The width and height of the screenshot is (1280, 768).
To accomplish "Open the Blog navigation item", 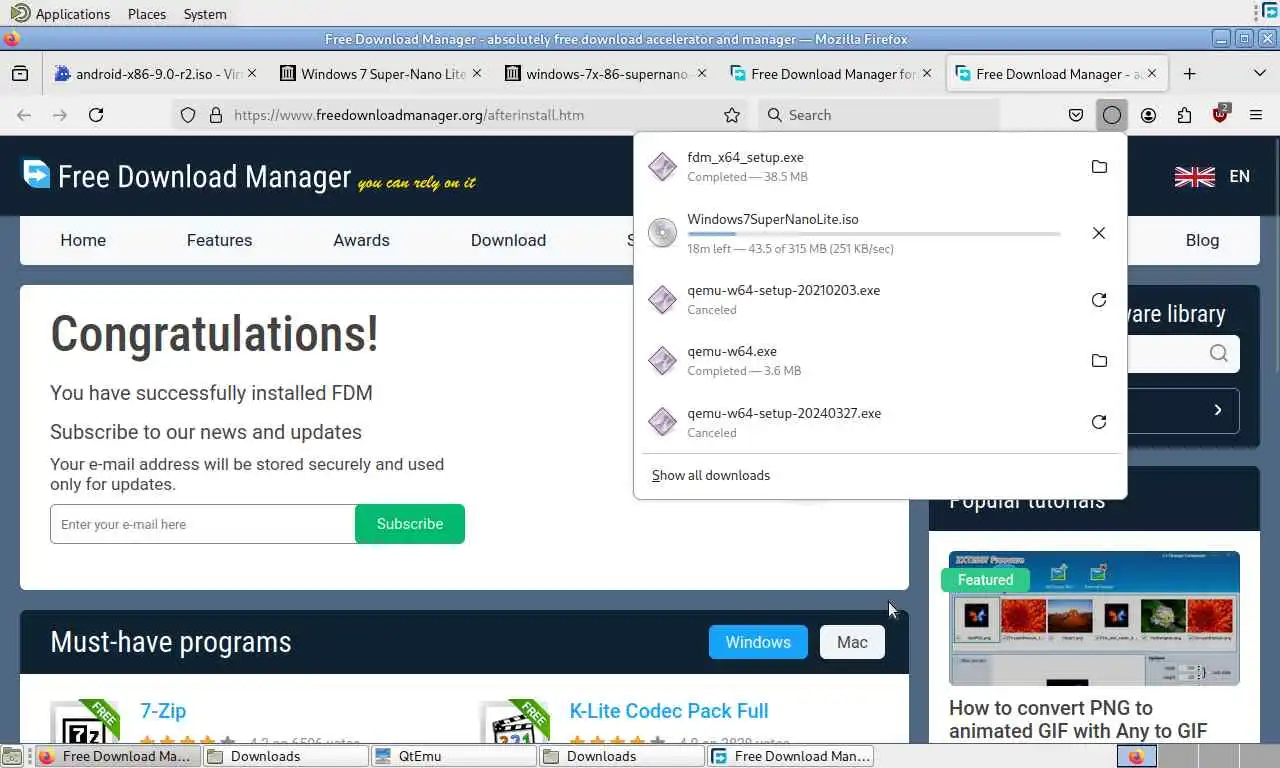I will pyautogui.click(x=1202, y=240).
